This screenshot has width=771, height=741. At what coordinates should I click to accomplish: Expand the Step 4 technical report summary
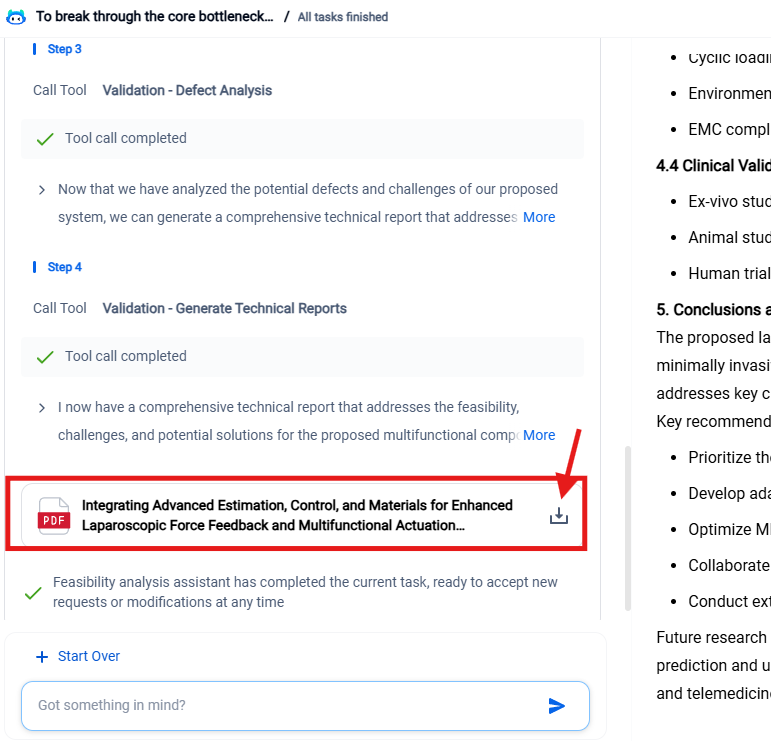coord(41,408)
